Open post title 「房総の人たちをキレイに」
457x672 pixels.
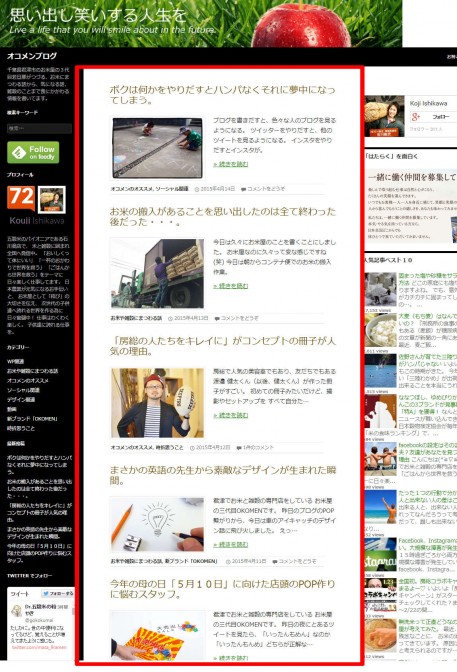coord(222,346)
